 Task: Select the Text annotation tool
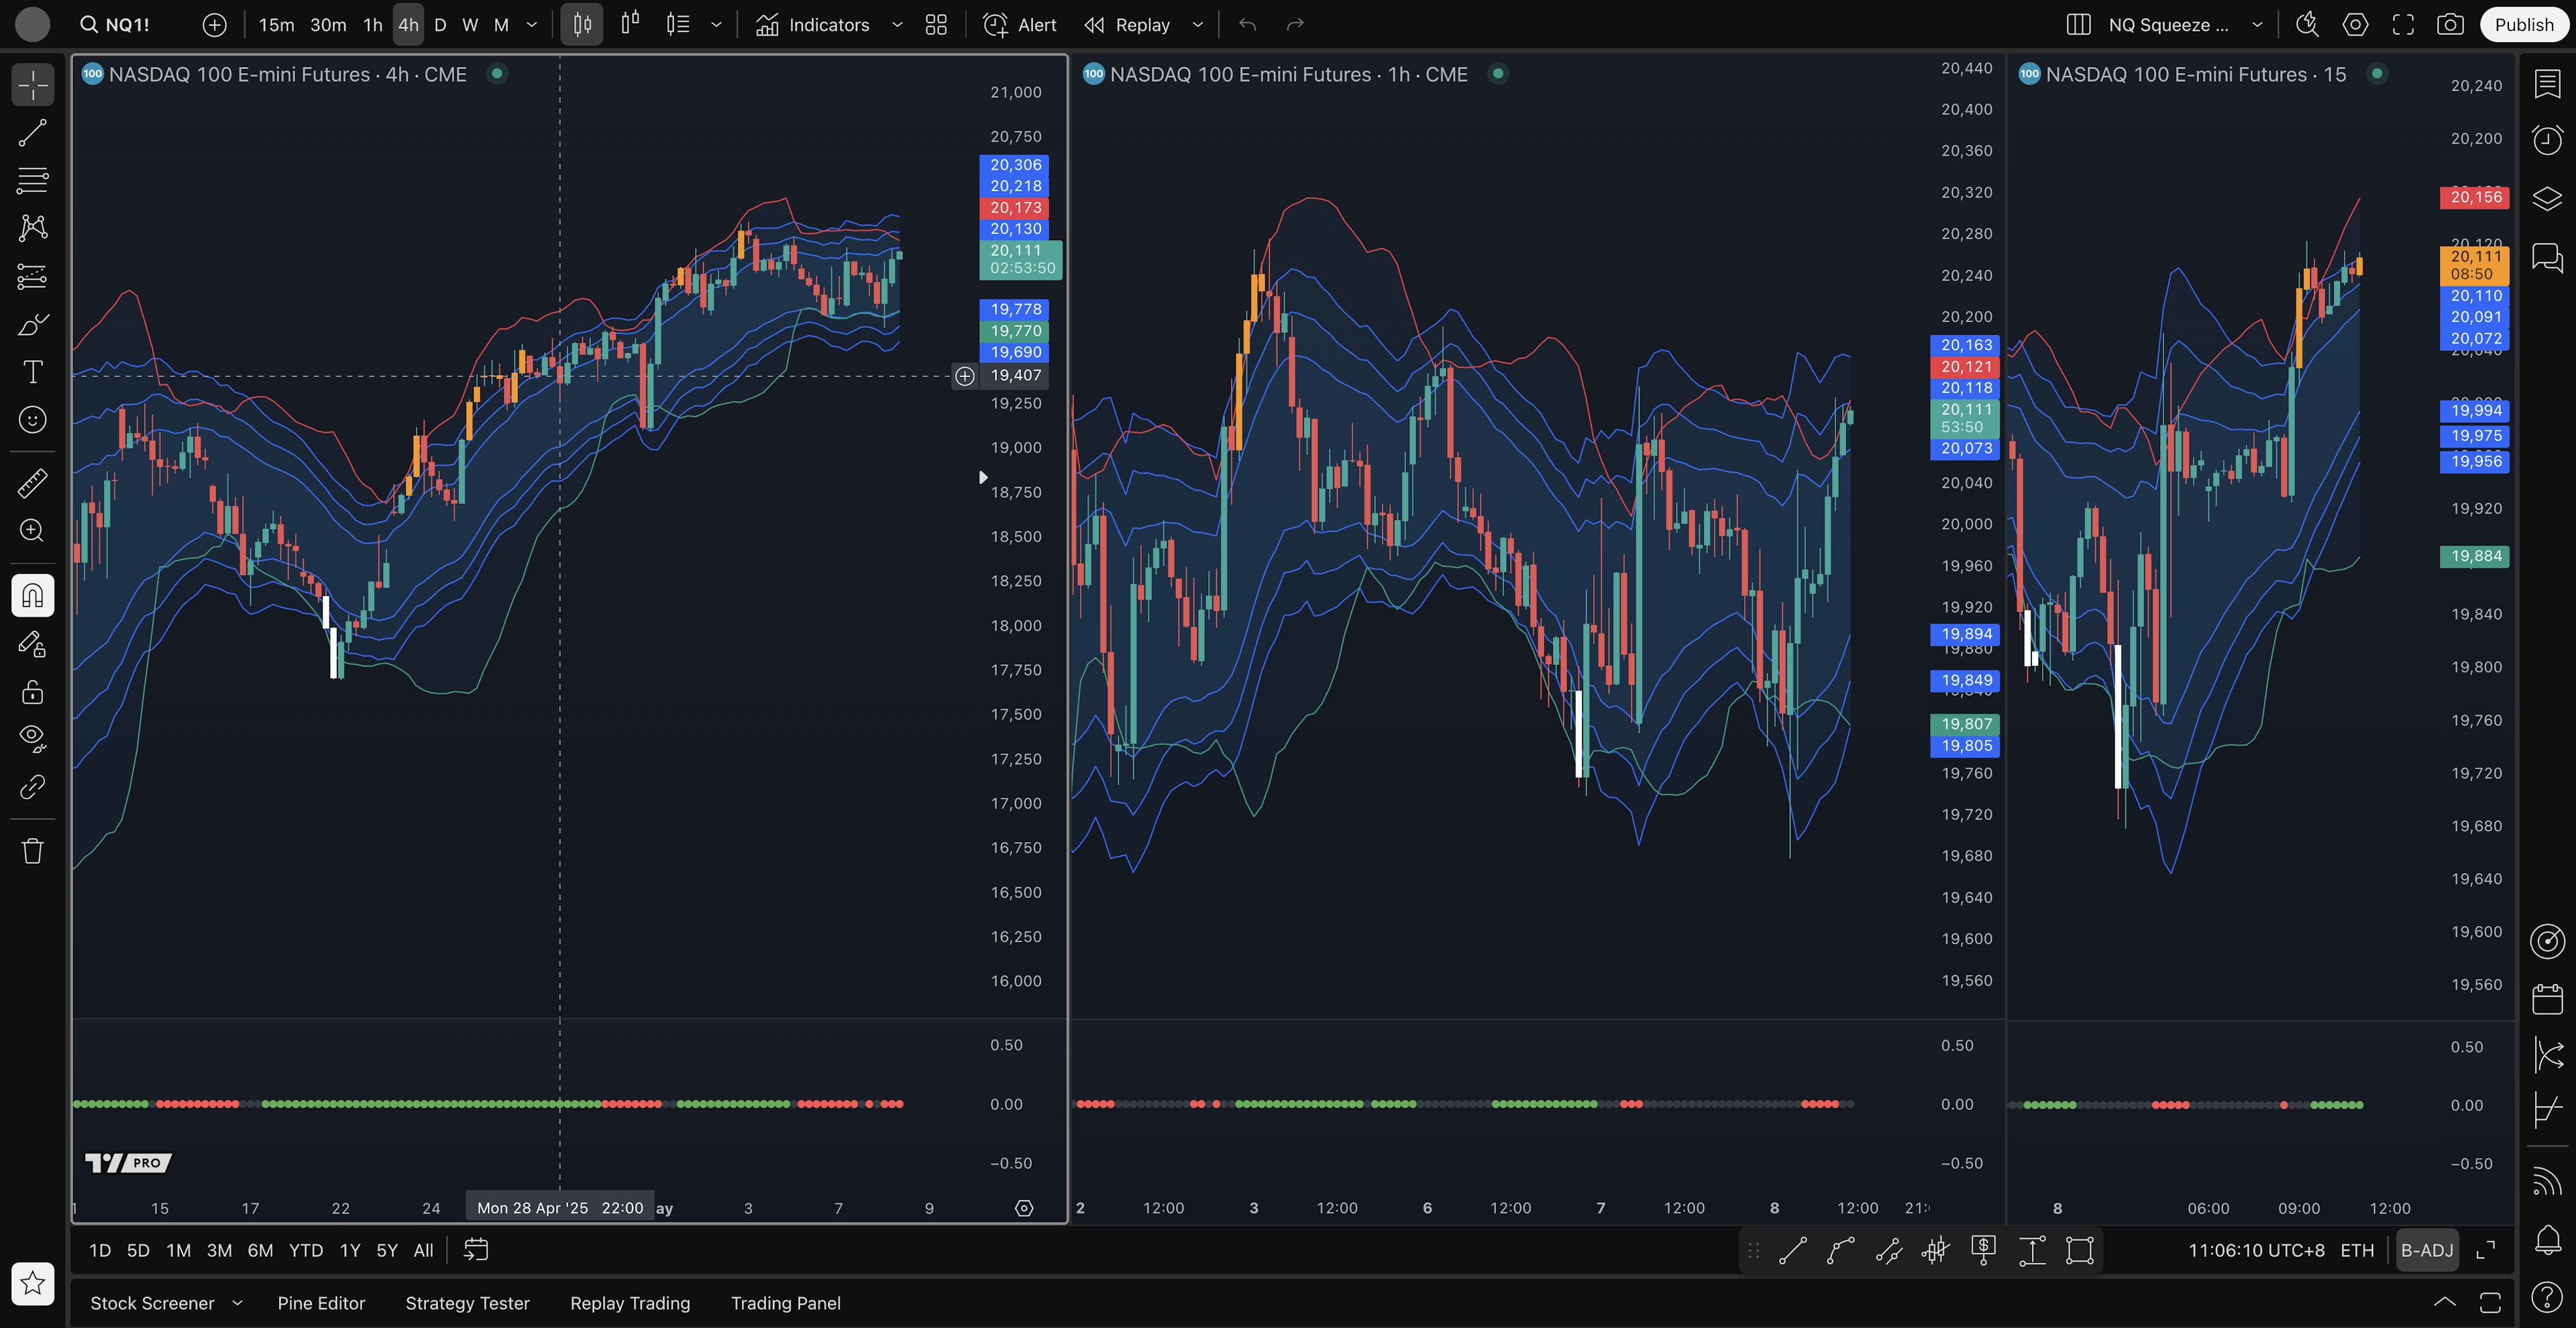[x=32, y=372]
